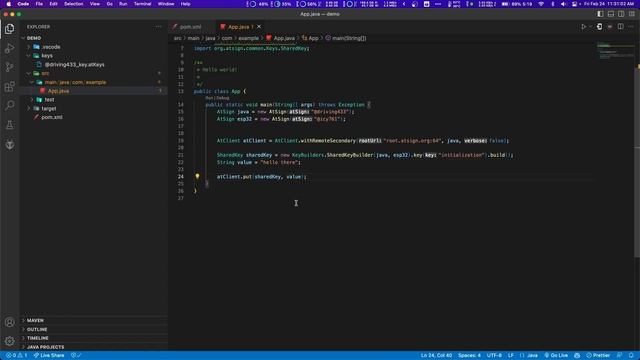
Task: Open the Selection menu
Action: (73, 4)
